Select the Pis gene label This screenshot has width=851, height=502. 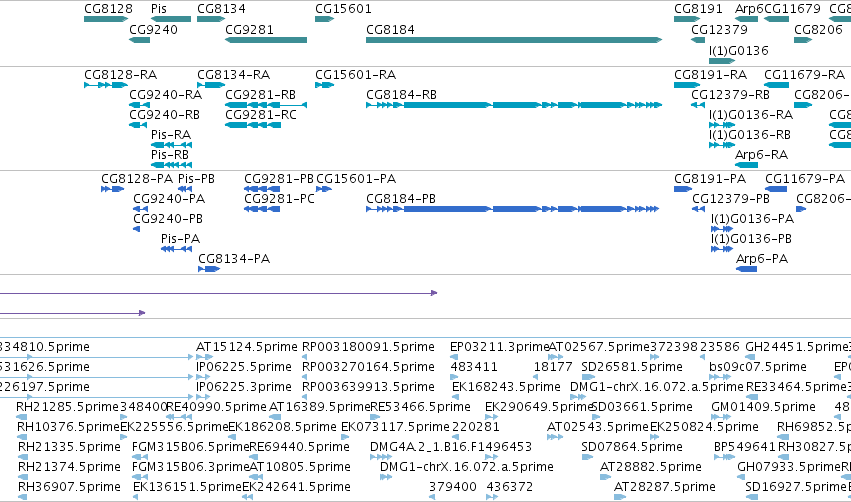point(159,9)
